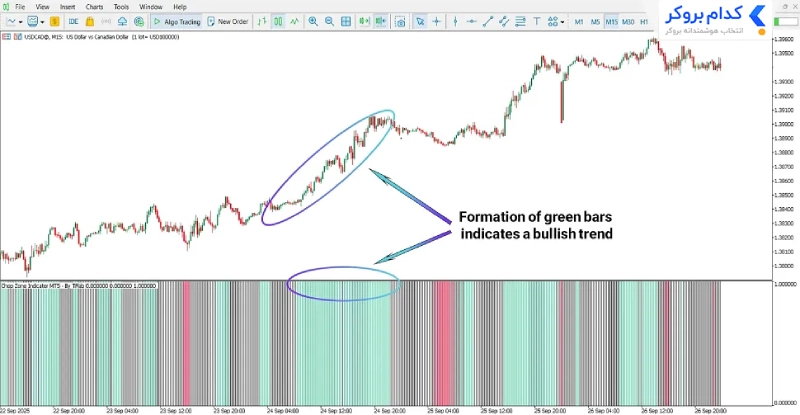Zoom out of the chart
This screenshot has height=415, width=800.
coord(329,21)
